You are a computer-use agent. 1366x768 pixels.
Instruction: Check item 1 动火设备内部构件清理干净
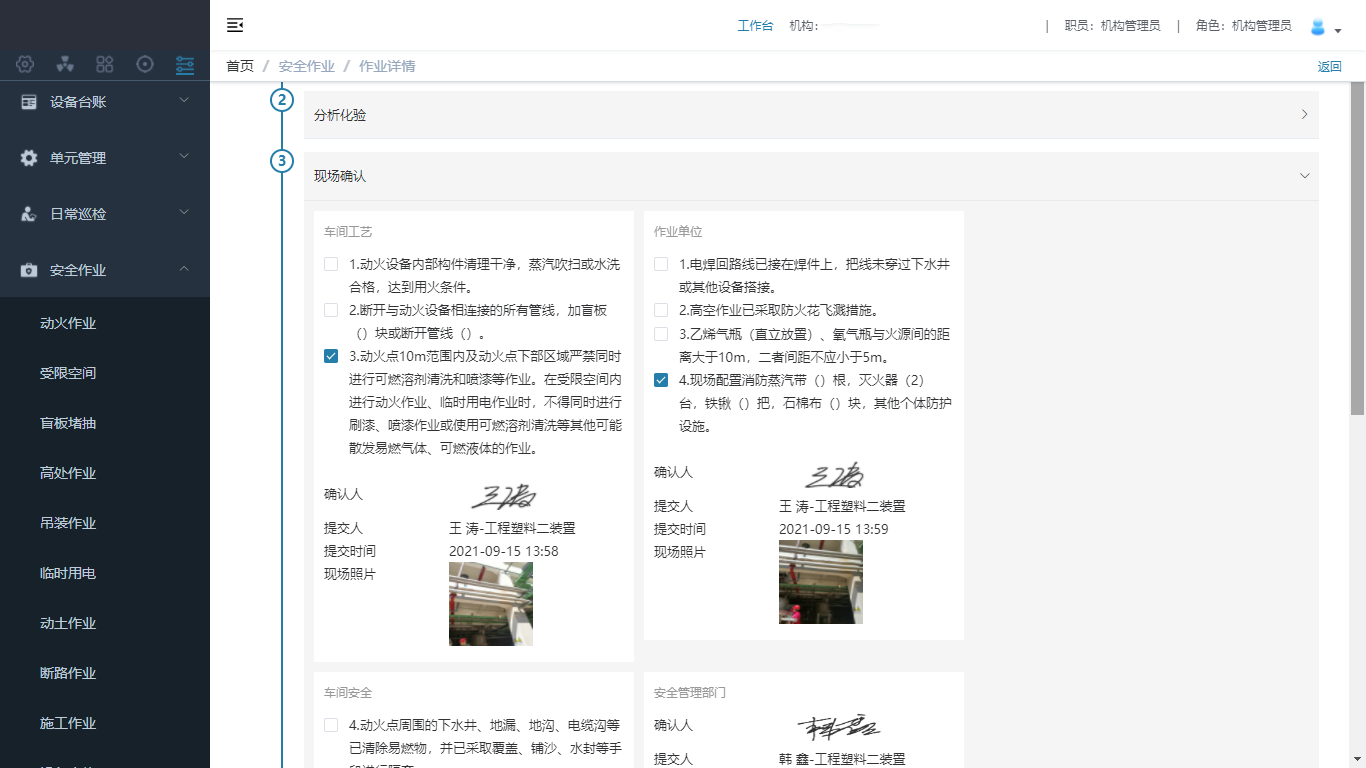point(331,264)
